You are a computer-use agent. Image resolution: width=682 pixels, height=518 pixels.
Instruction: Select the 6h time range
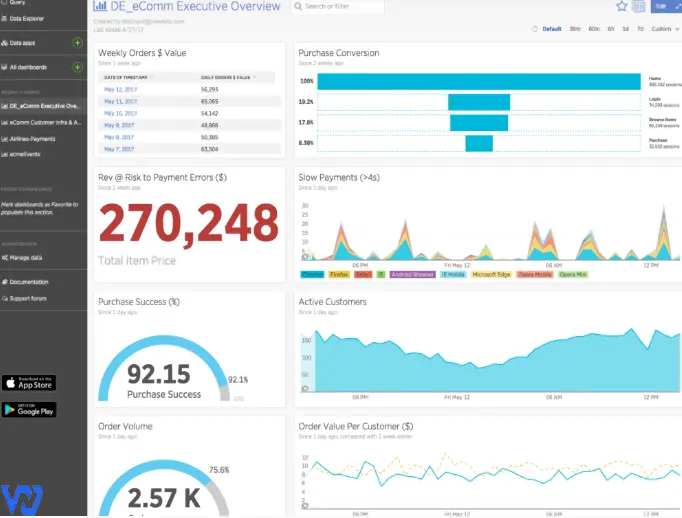(x=611, y=29)
